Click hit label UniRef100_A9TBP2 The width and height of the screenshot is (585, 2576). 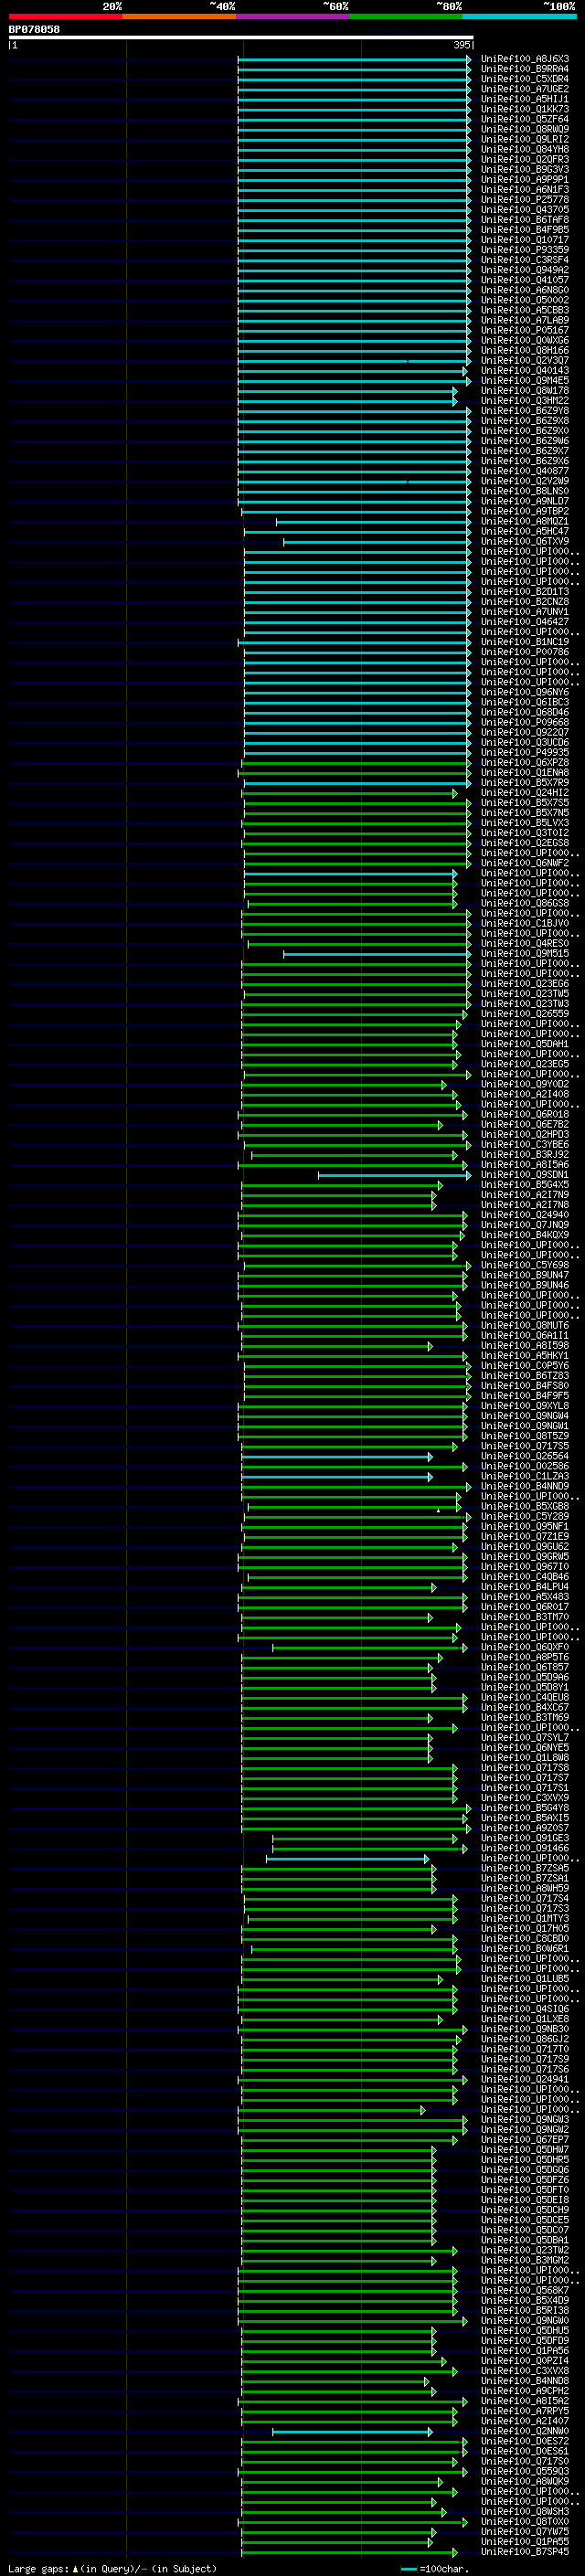[x=525, y=511]
